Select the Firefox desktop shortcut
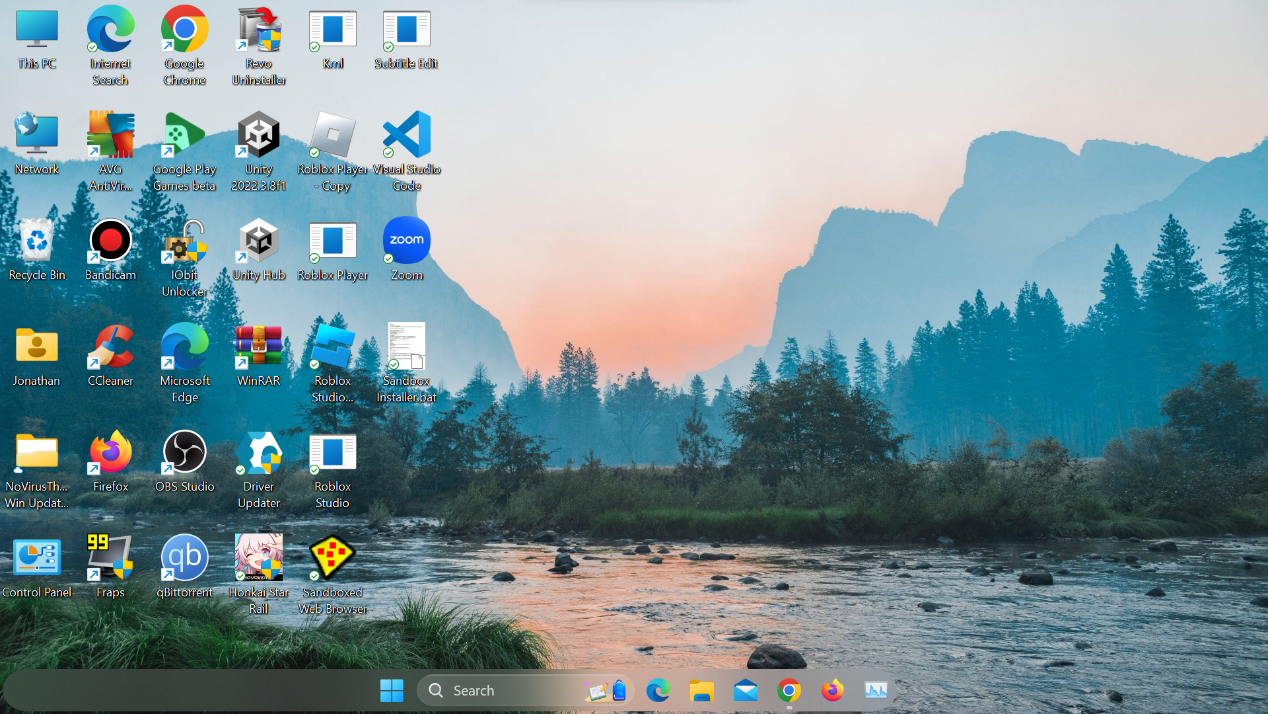 [x=111, y=462]
